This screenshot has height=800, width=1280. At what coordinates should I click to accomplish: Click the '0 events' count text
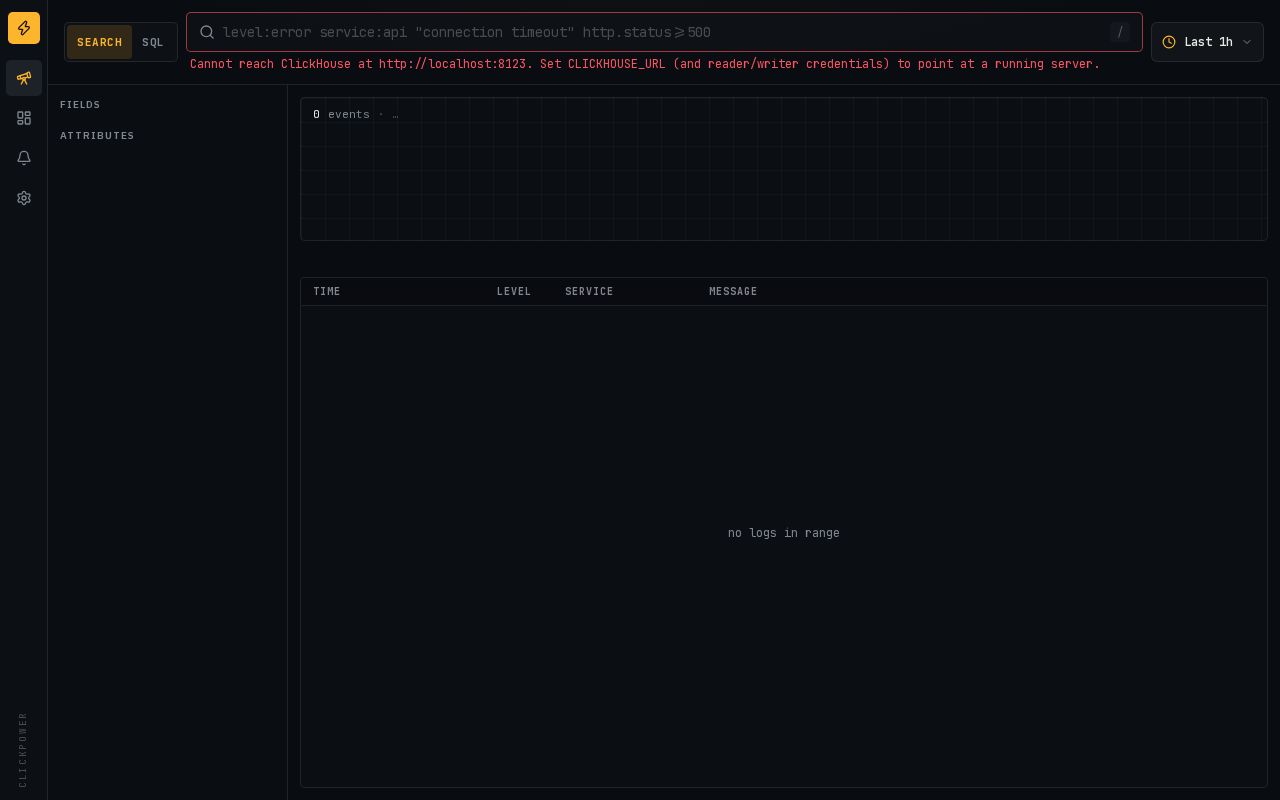pyautogui.click(x=341, y=114)
